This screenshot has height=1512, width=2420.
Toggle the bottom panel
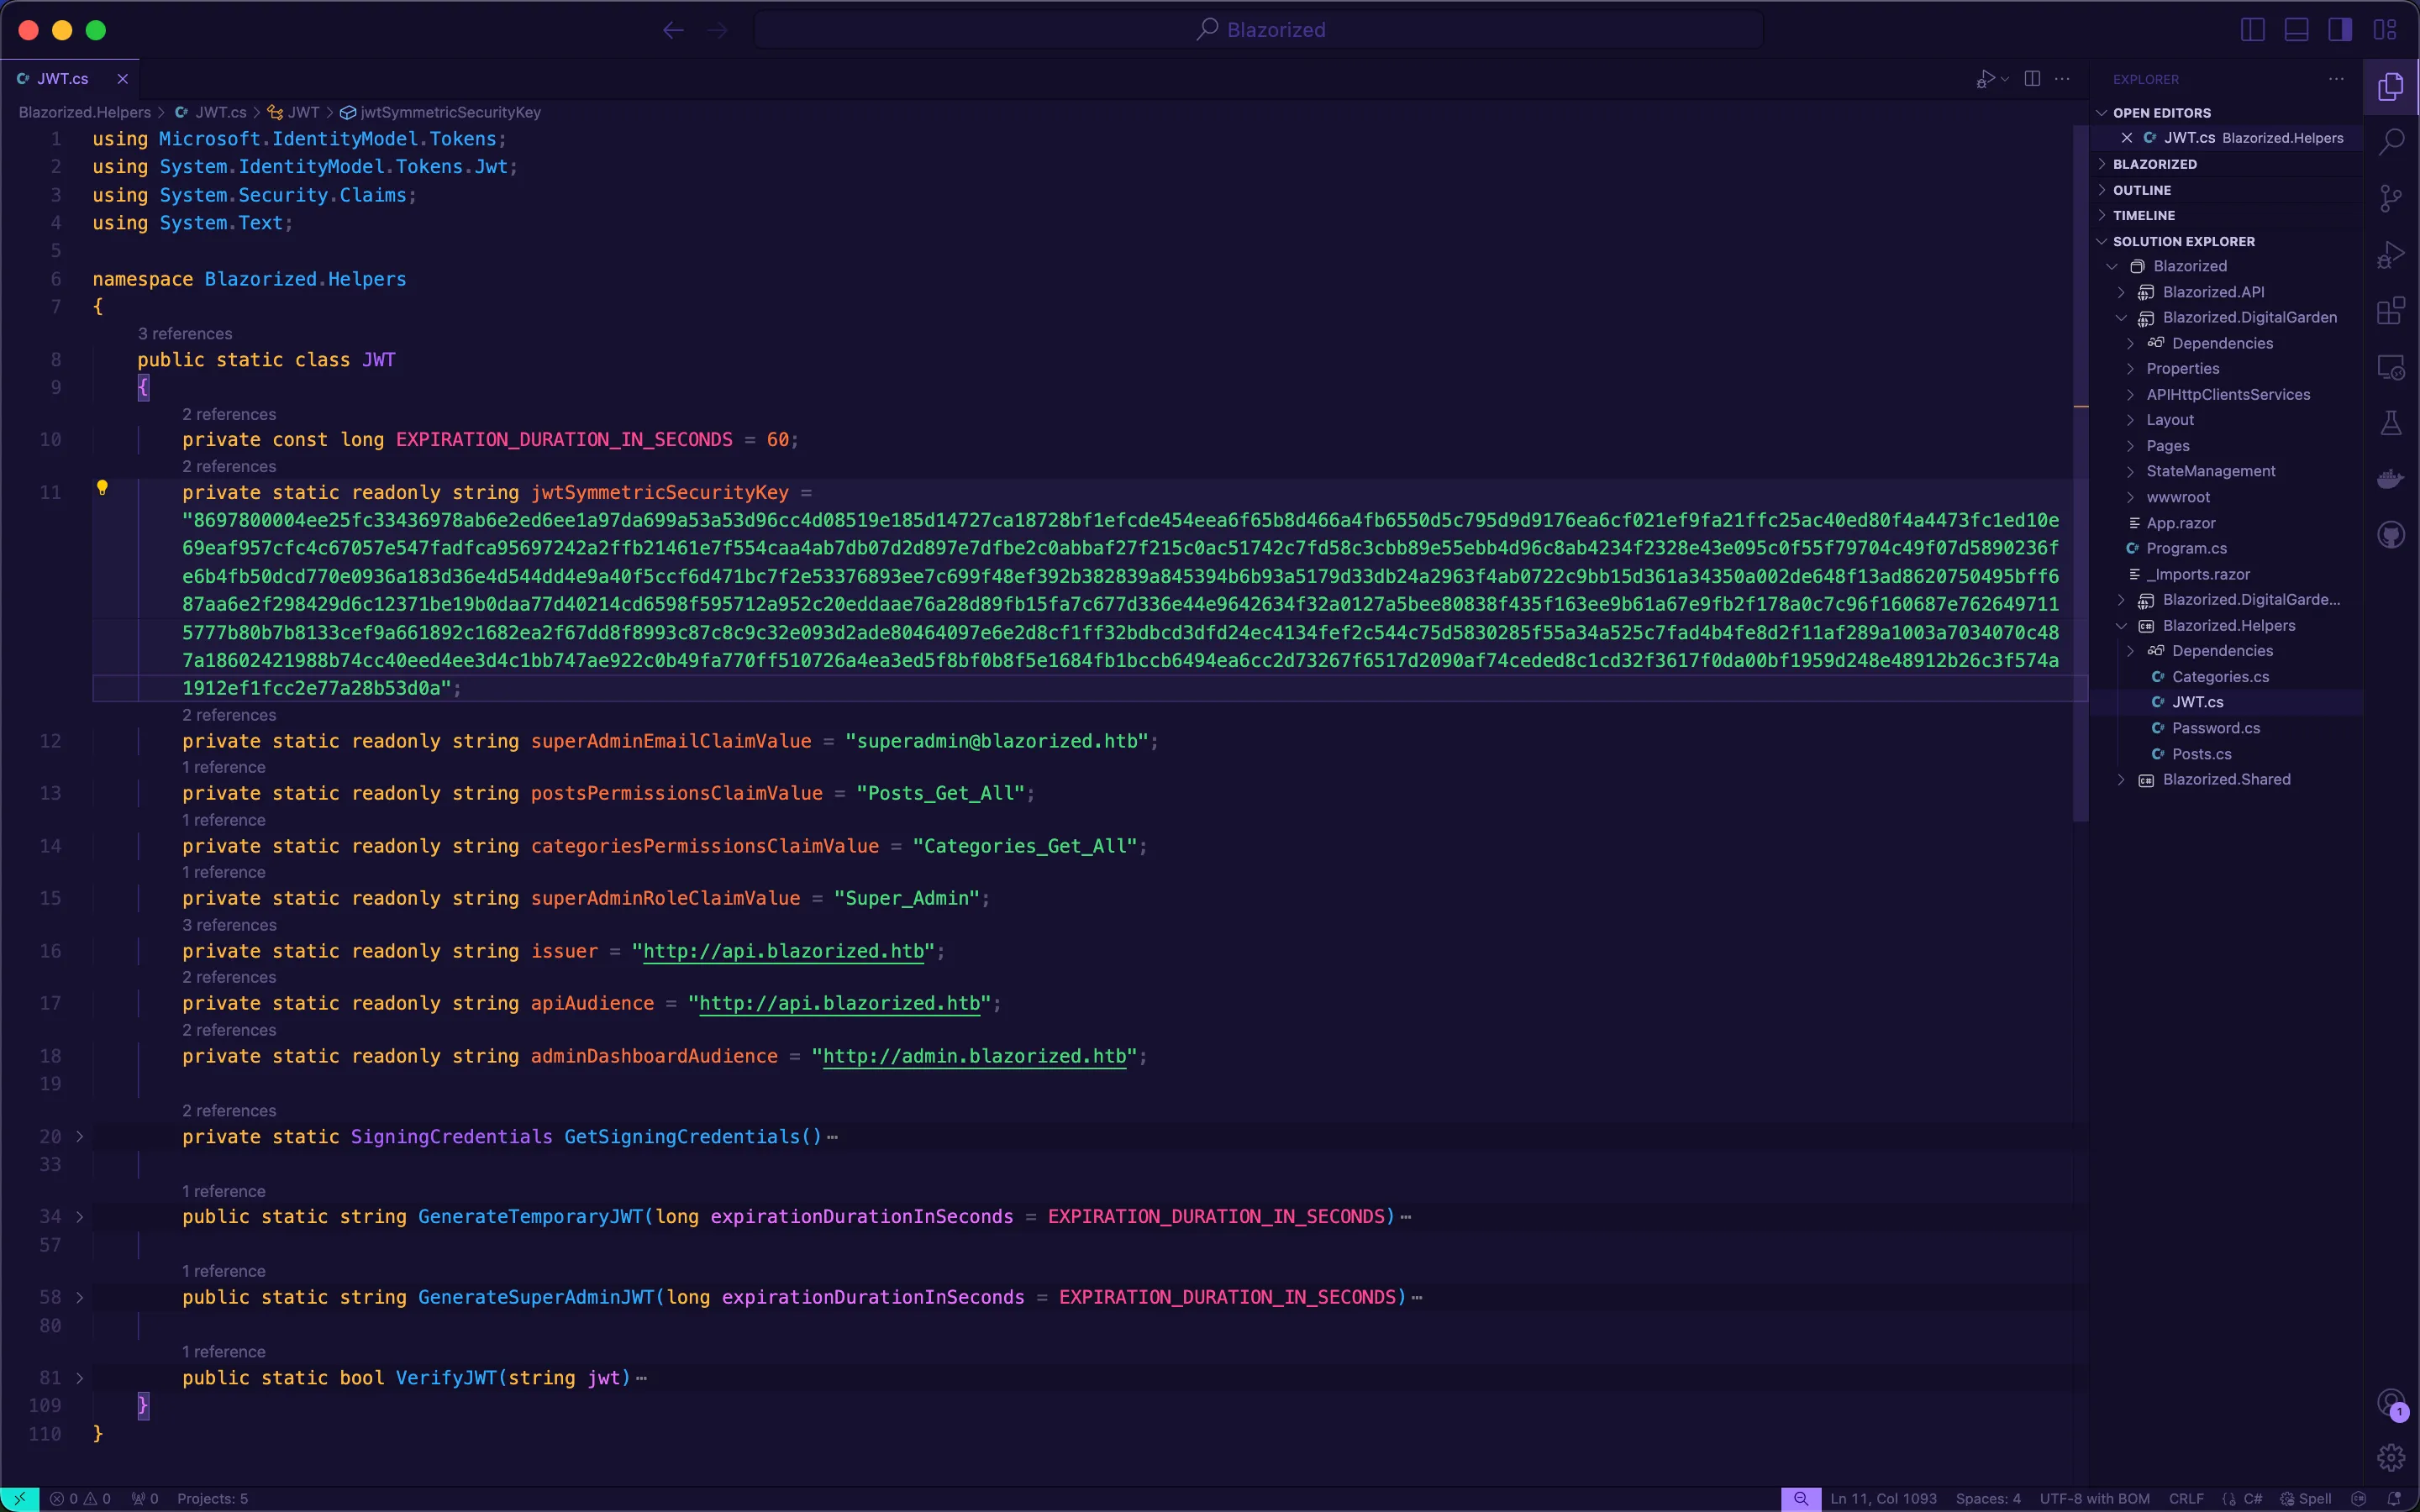2297,30
